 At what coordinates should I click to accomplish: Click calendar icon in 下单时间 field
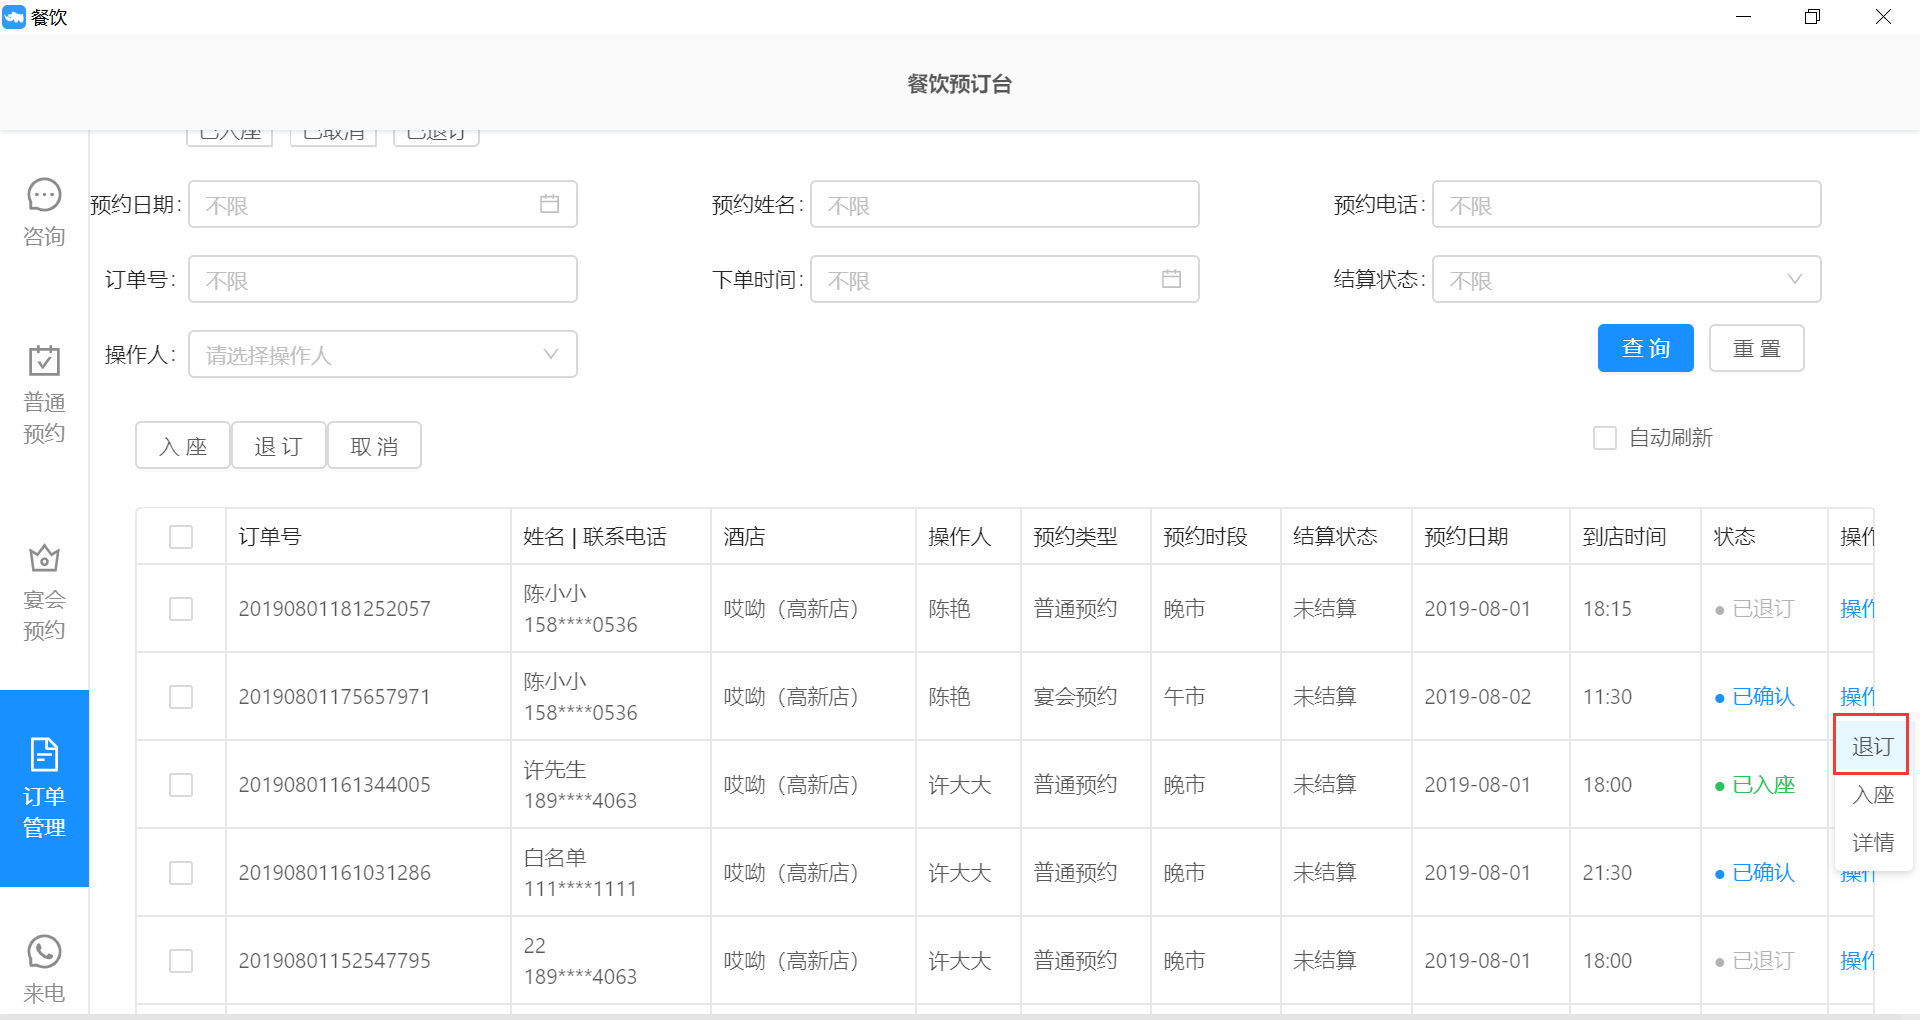pyautogui.click(x=1171, y=279)
